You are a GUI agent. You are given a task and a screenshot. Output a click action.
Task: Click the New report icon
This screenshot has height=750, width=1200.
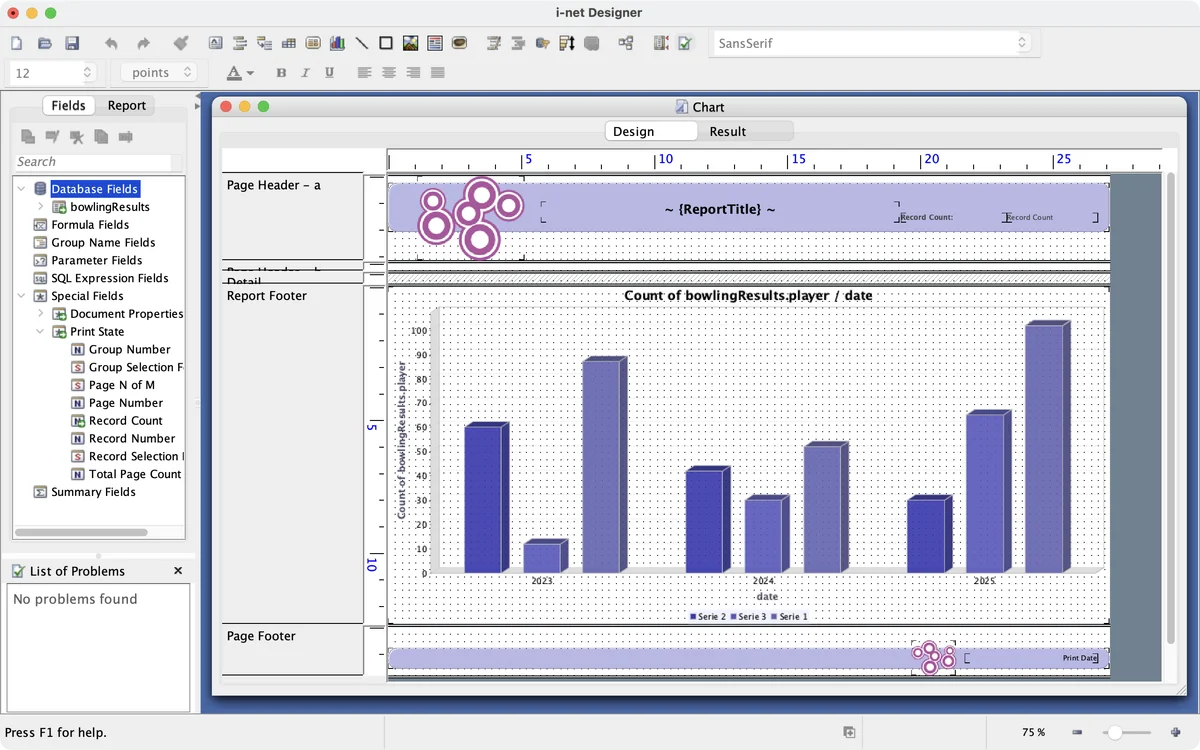tap(16, 43)
